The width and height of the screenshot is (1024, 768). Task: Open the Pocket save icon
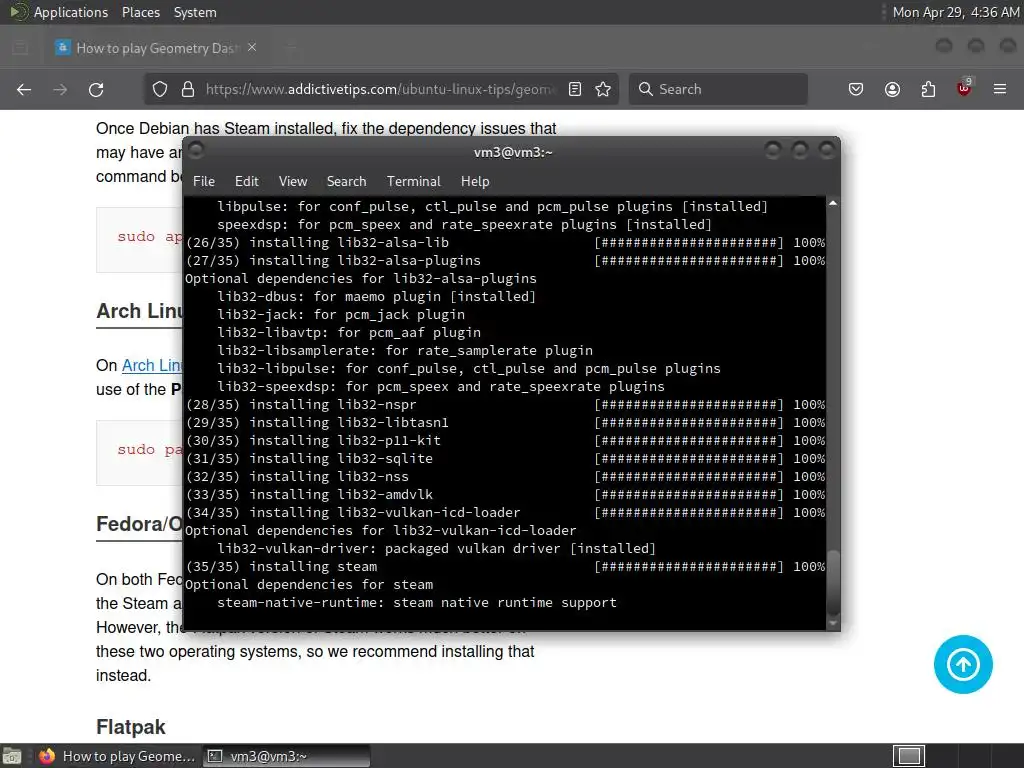click(856, 89)
